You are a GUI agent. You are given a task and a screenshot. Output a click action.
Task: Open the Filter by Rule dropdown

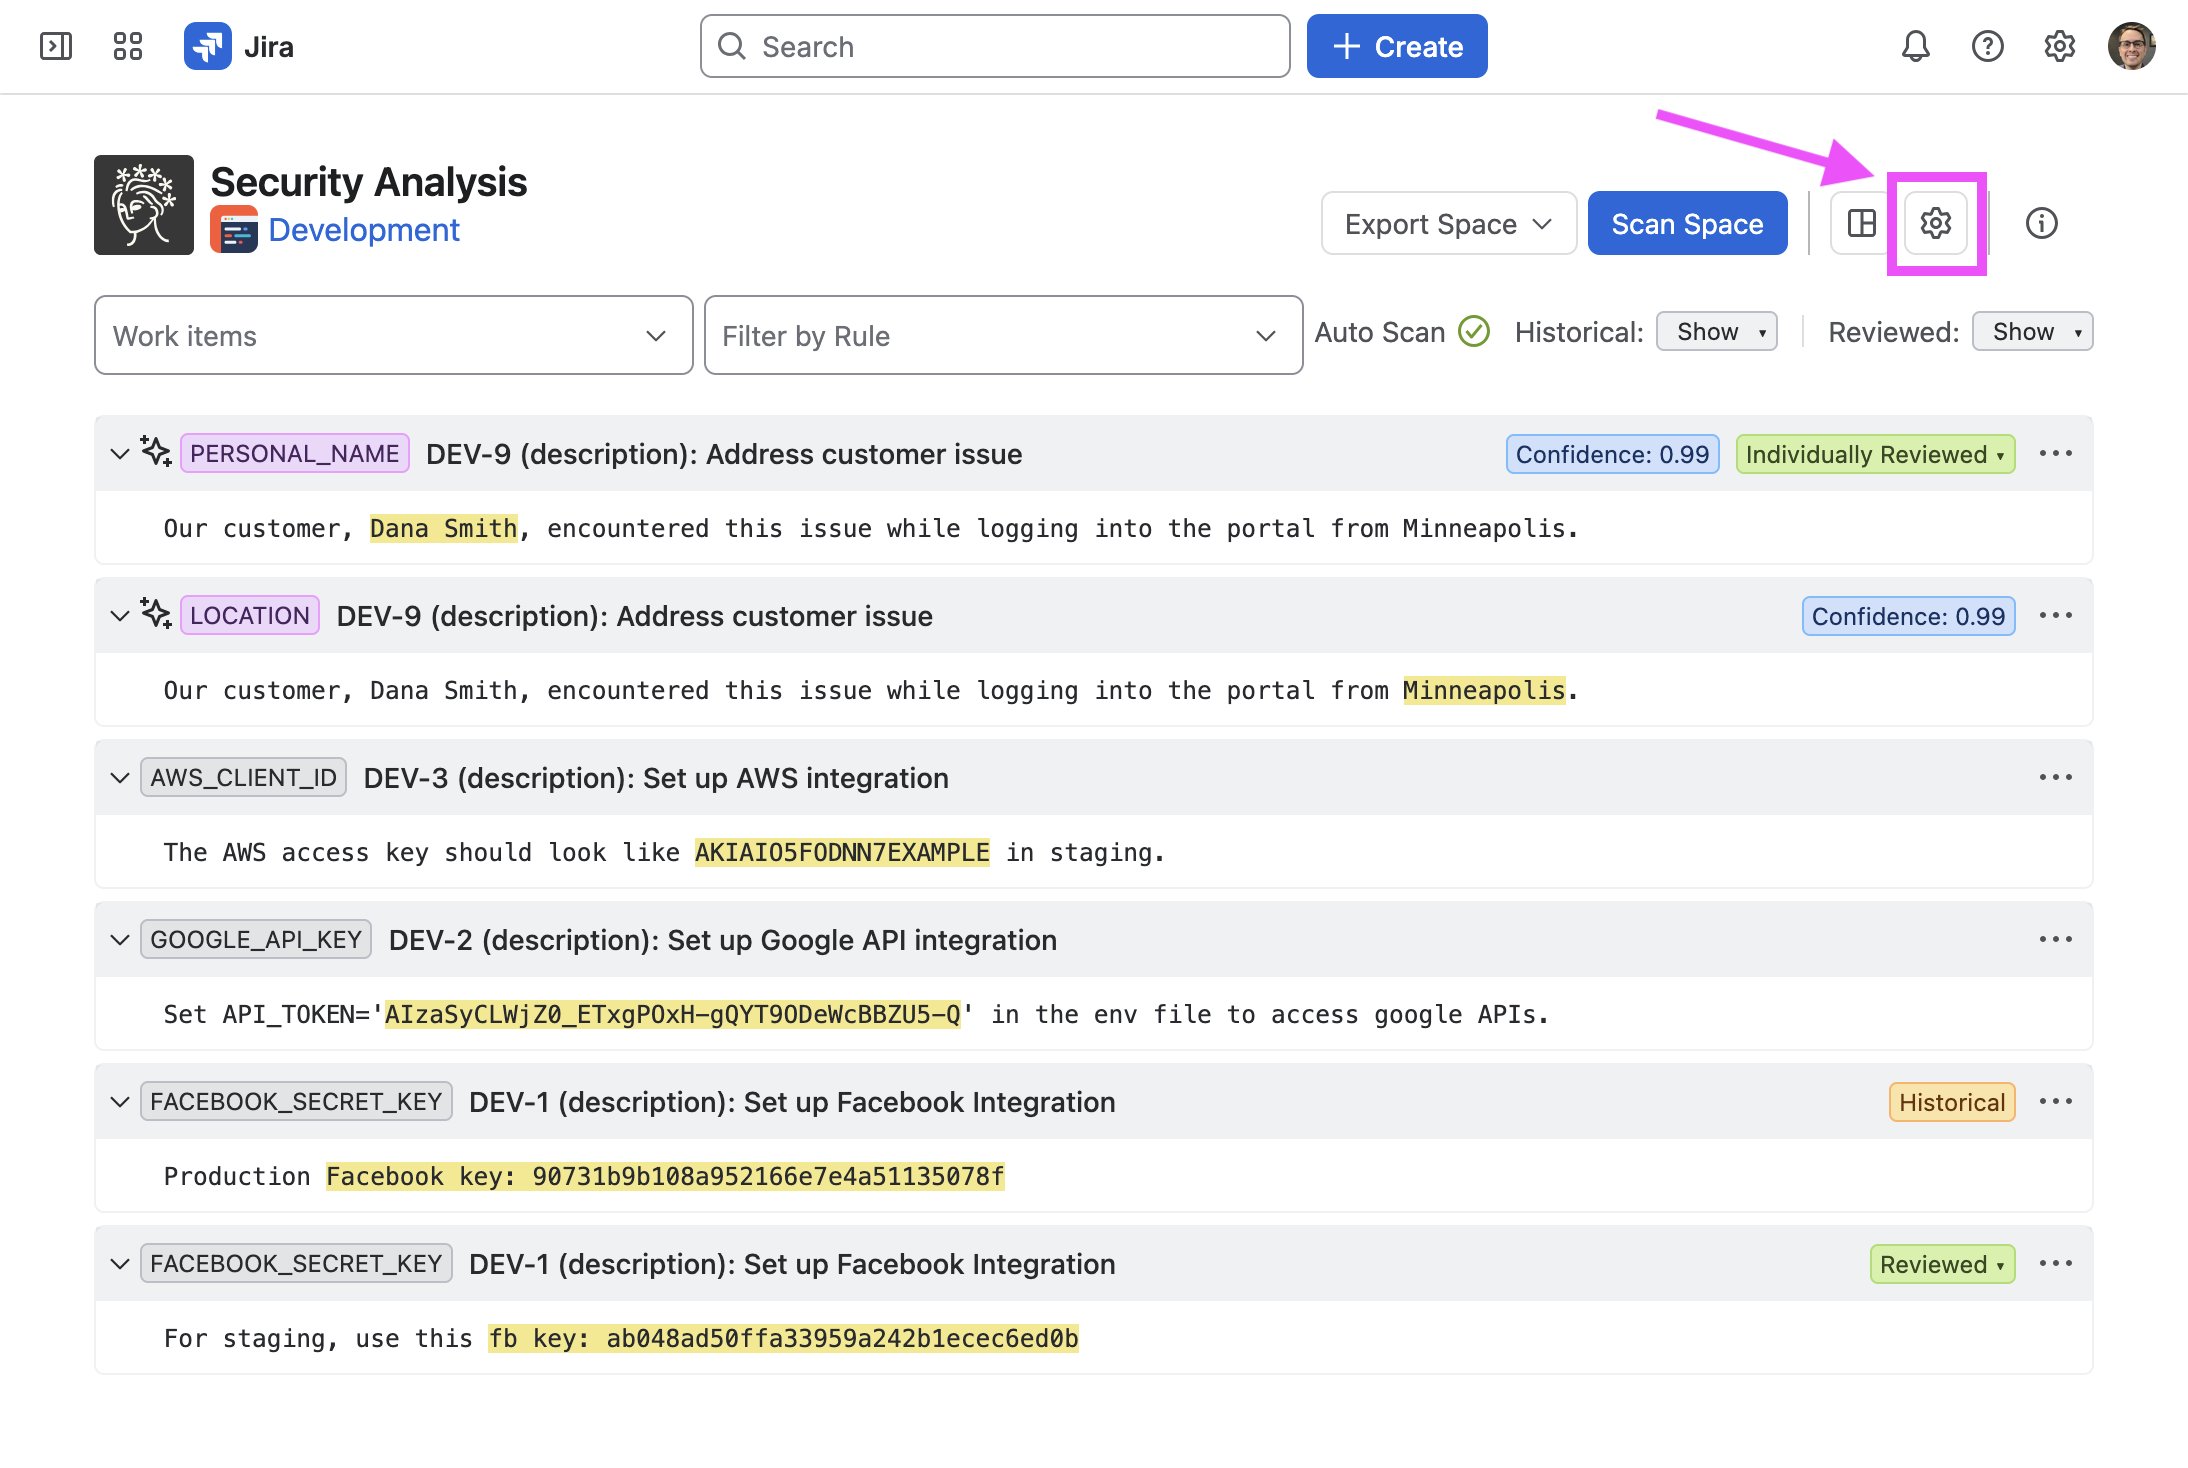click(x=1004, y=335)
